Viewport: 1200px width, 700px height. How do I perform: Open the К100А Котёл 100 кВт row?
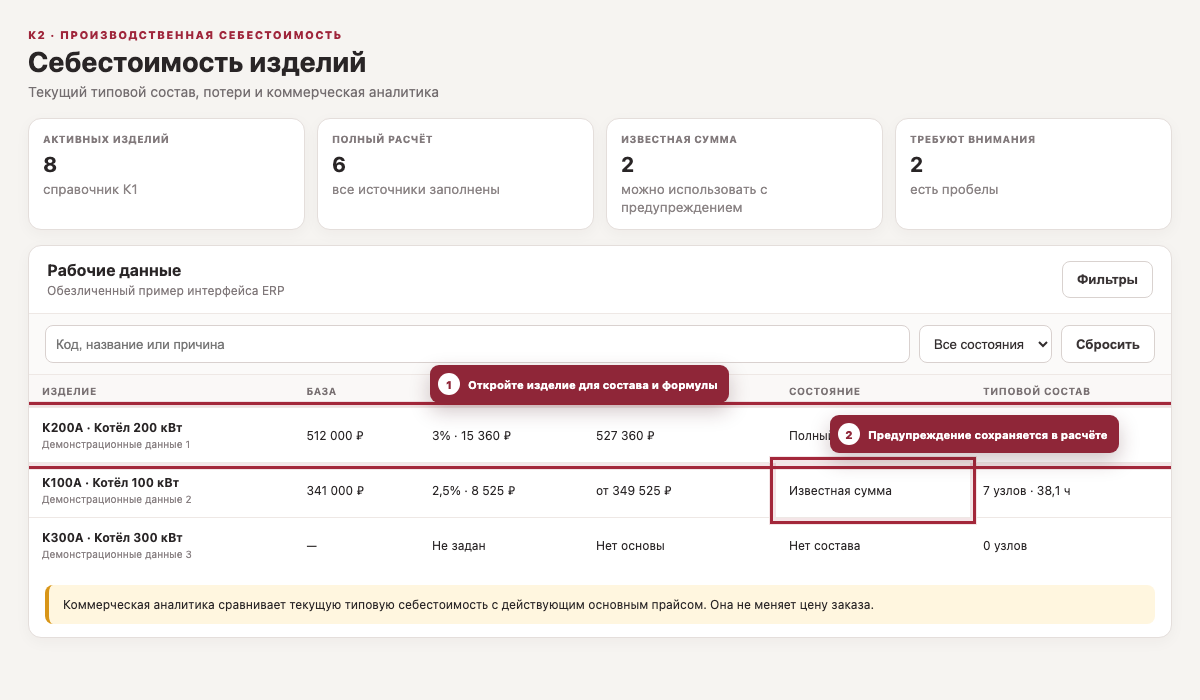tap(600, 491)
